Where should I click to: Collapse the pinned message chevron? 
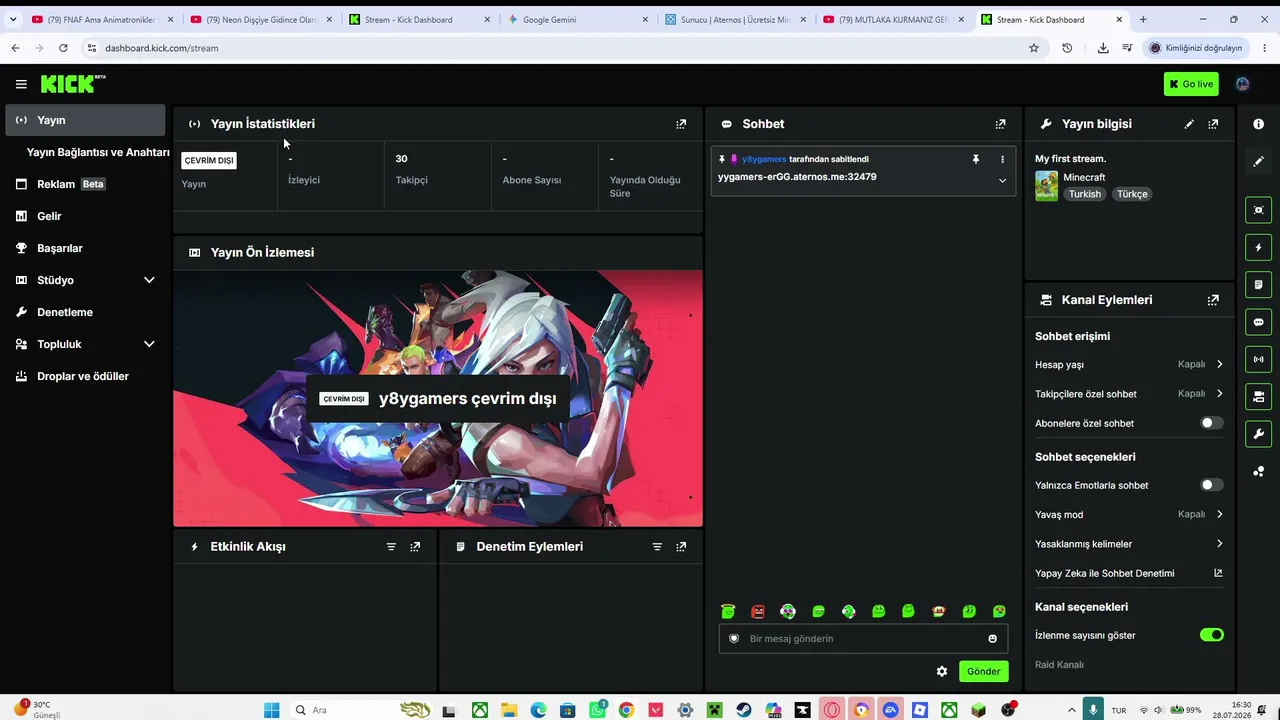tap(1002, 181)
